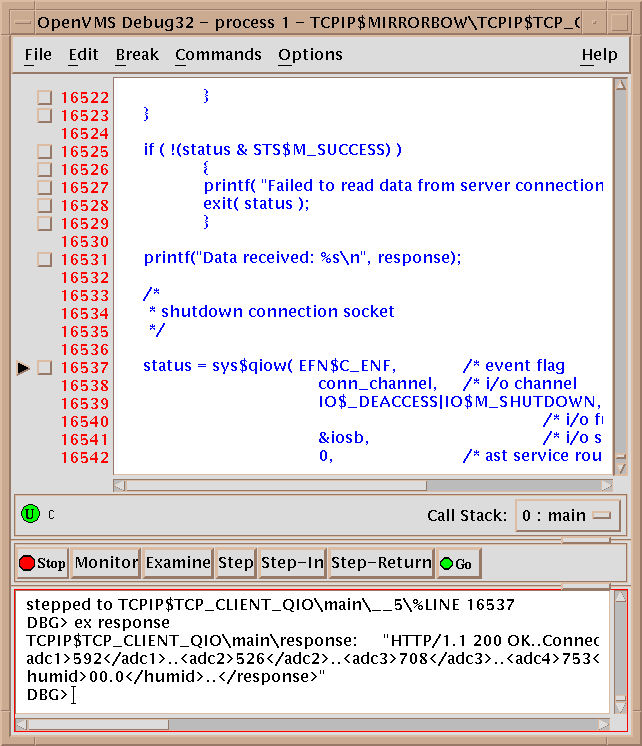
Task: Click the source view horizontal scrollbar thumb
Action: coord(276,486)
